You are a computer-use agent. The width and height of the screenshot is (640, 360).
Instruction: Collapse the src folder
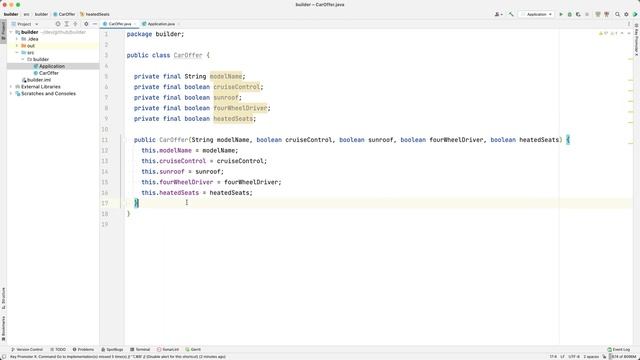17,53
